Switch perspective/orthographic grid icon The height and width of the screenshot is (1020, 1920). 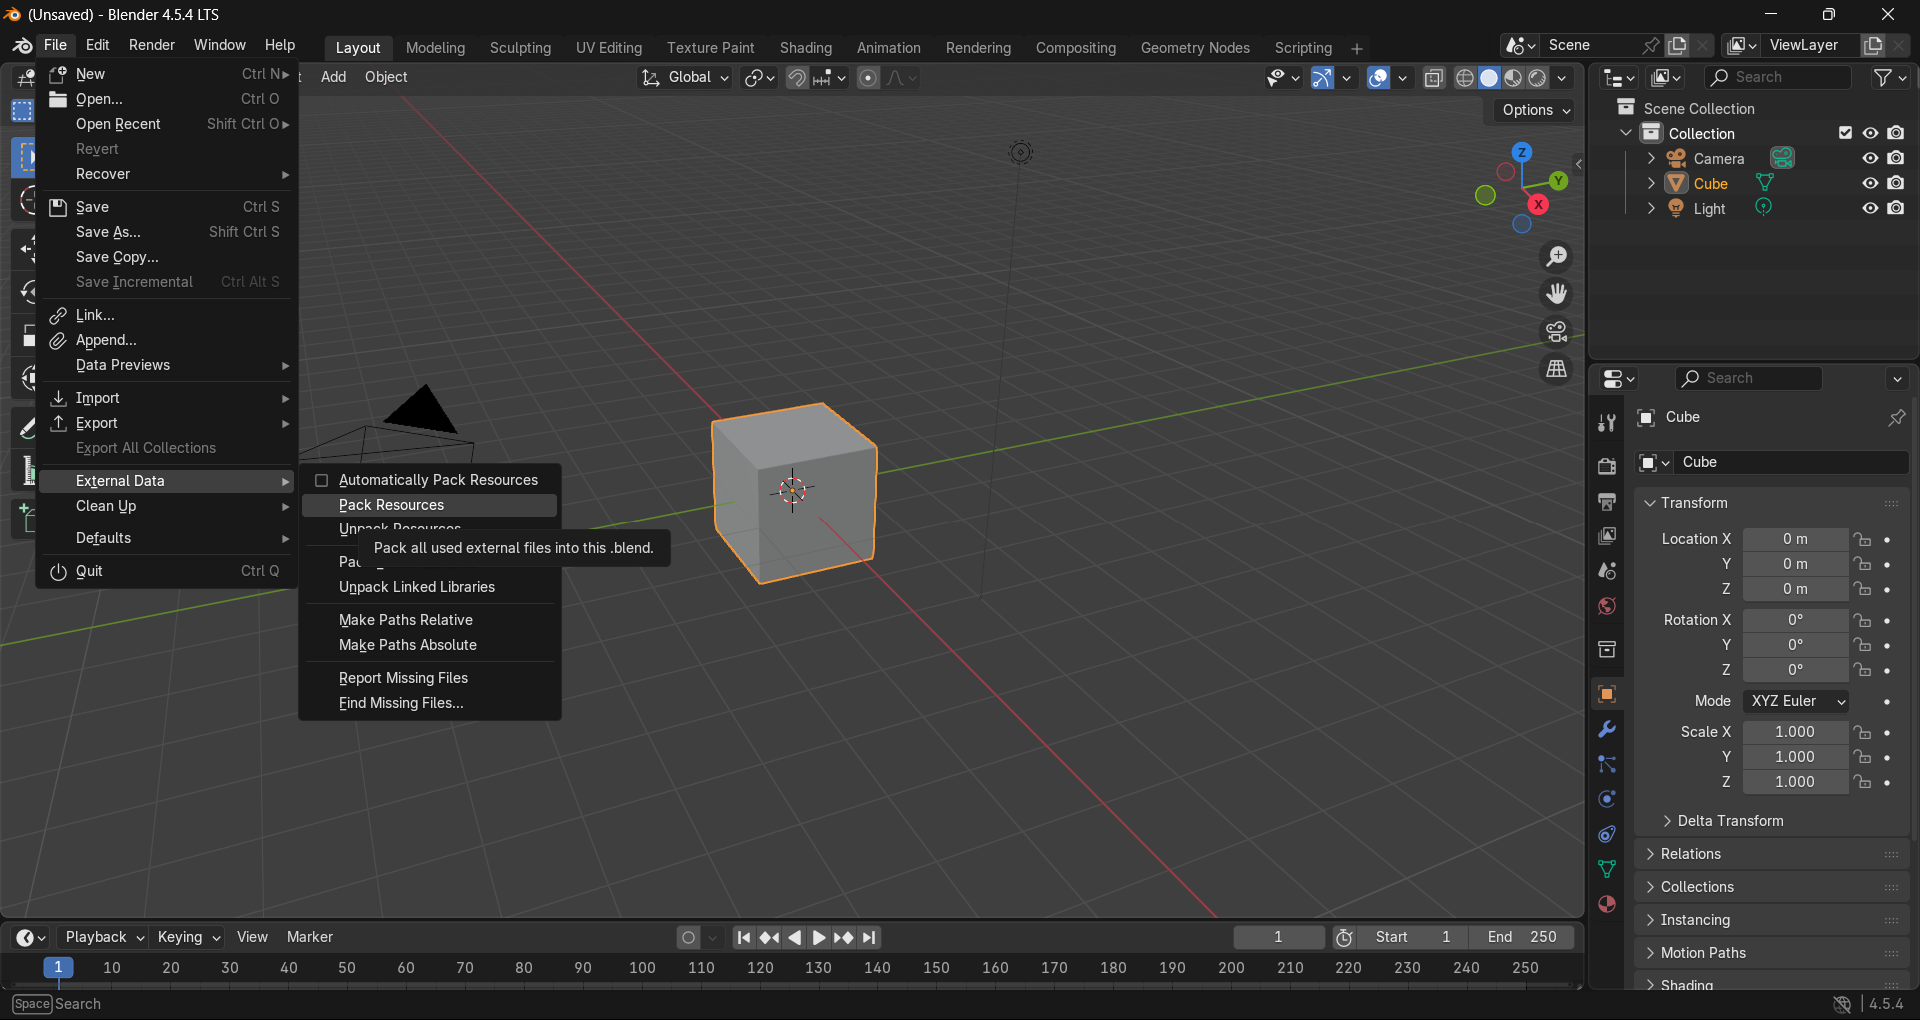click(x=1556, y=369)
